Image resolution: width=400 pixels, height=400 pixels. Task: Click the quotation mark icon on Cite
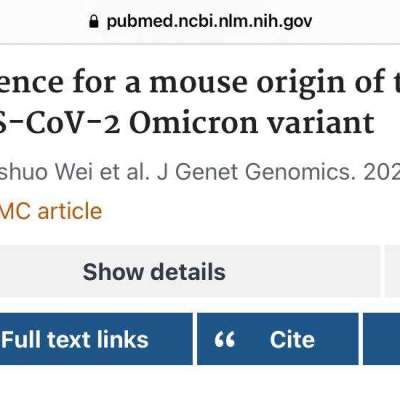point(225,340)
